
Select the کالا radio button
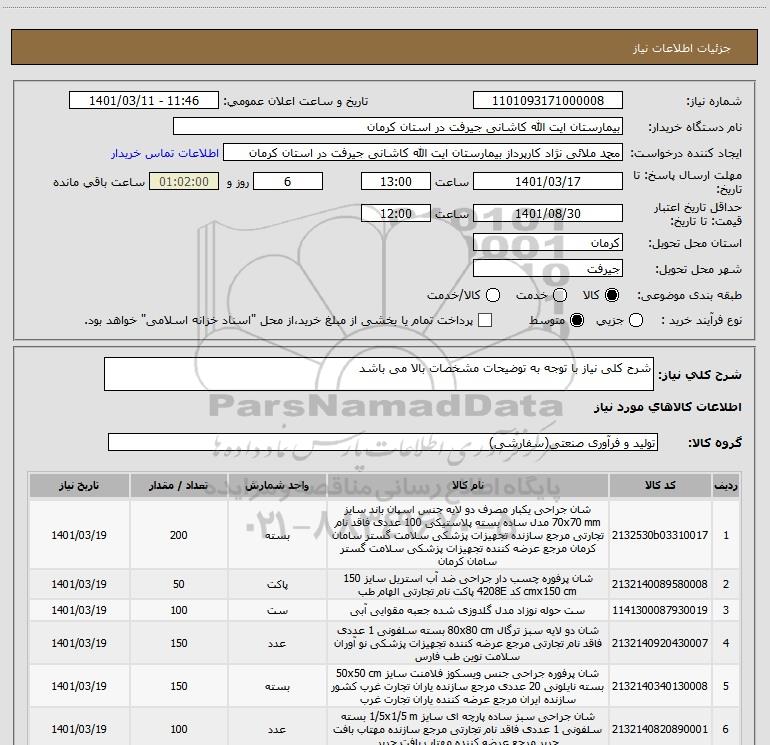coord(612,295)
